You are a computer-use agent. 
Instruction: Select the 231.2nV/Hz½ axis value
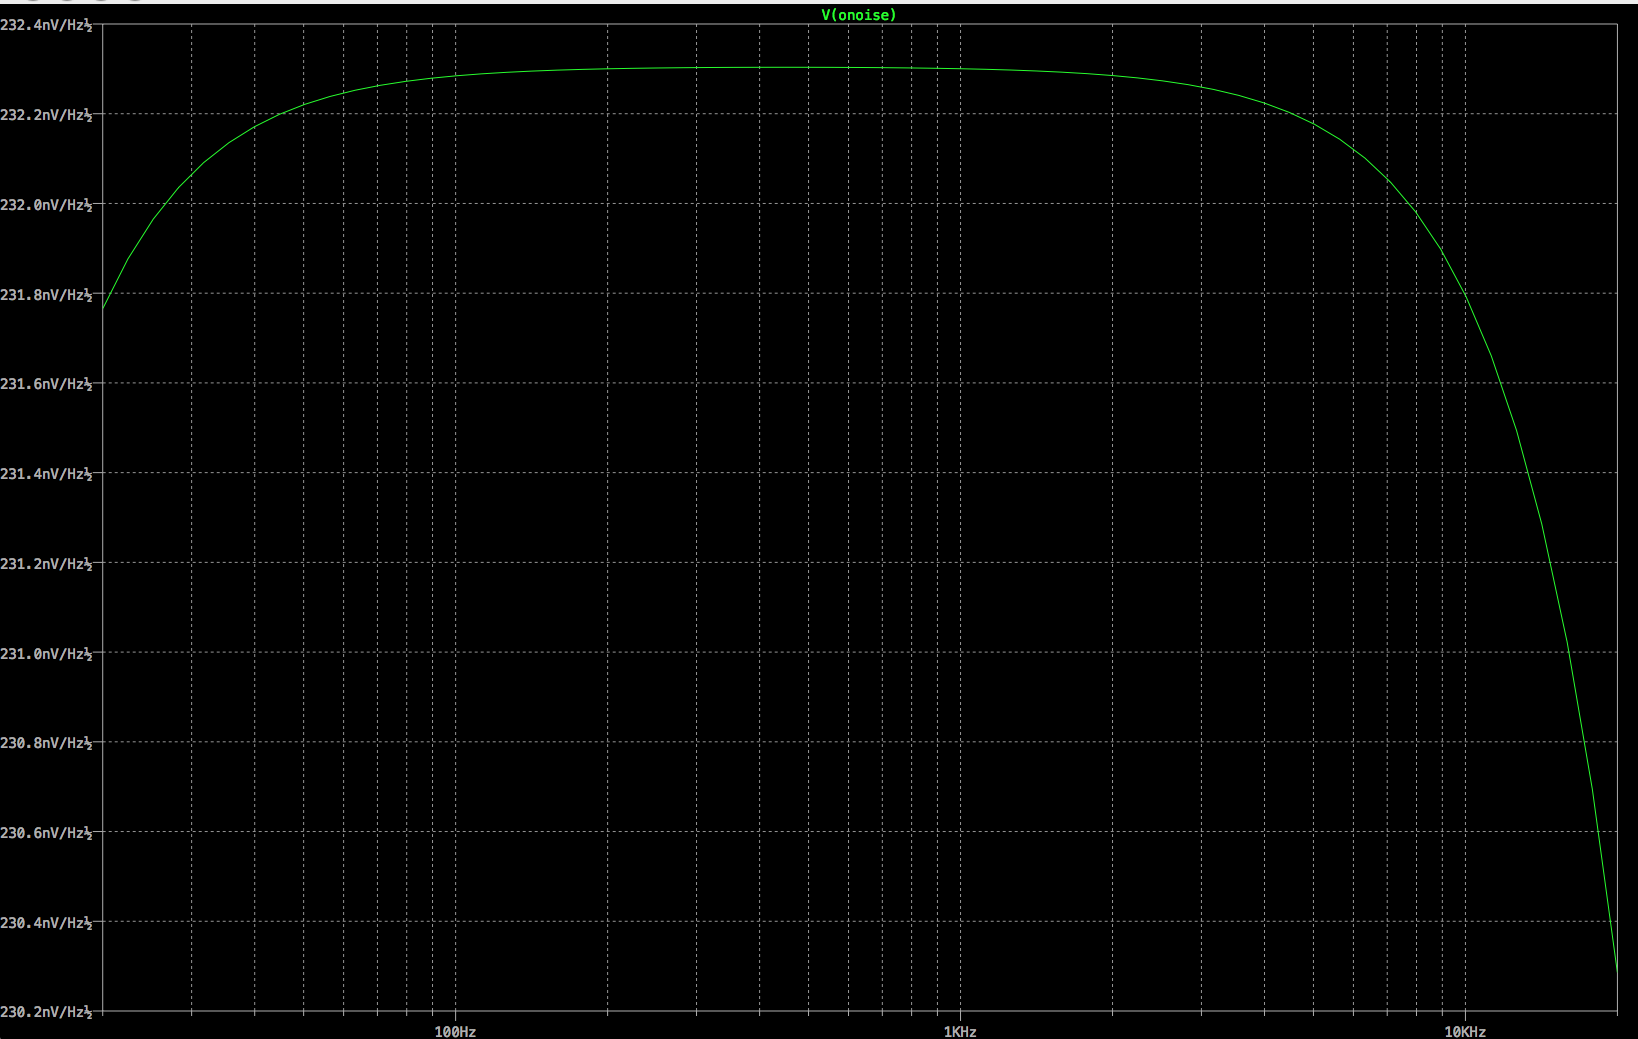[x=46, y=564]
